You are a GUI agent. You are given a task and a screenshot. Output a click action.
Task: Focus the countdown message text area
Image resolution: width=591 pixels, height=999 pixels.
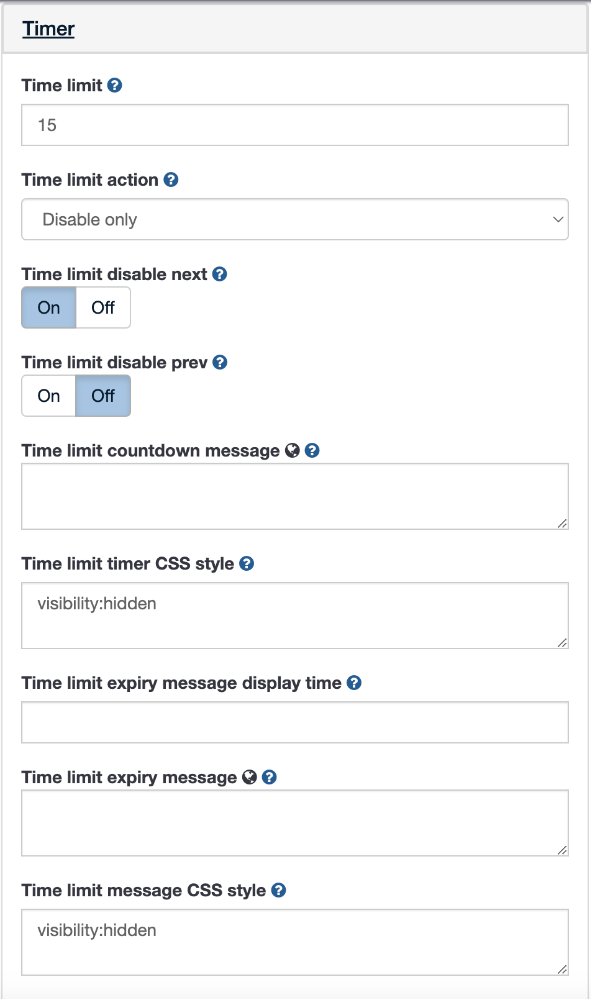click(x=295, y=496)
